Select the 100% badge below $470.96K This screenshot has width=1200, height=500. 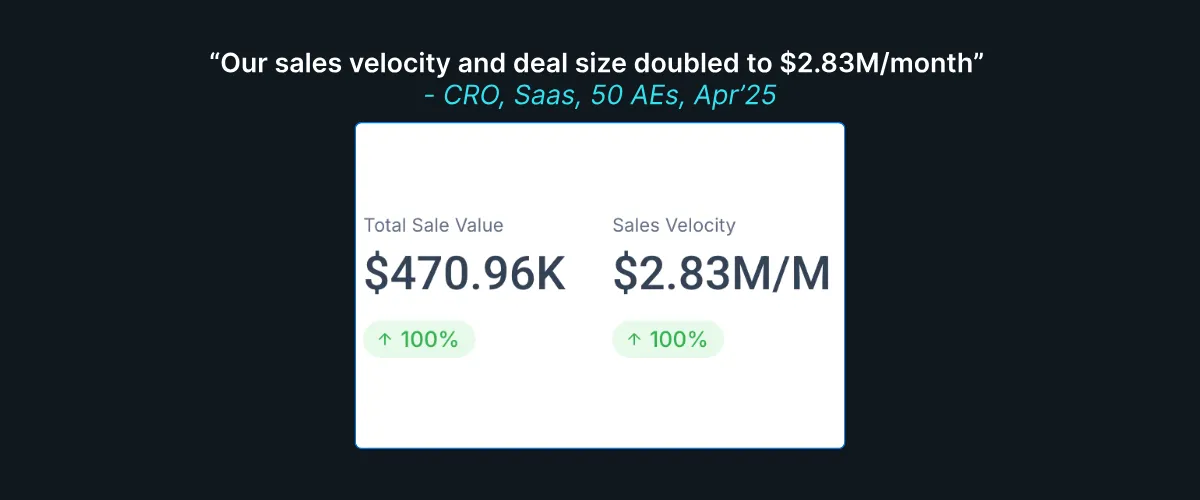tap(419, 339)
